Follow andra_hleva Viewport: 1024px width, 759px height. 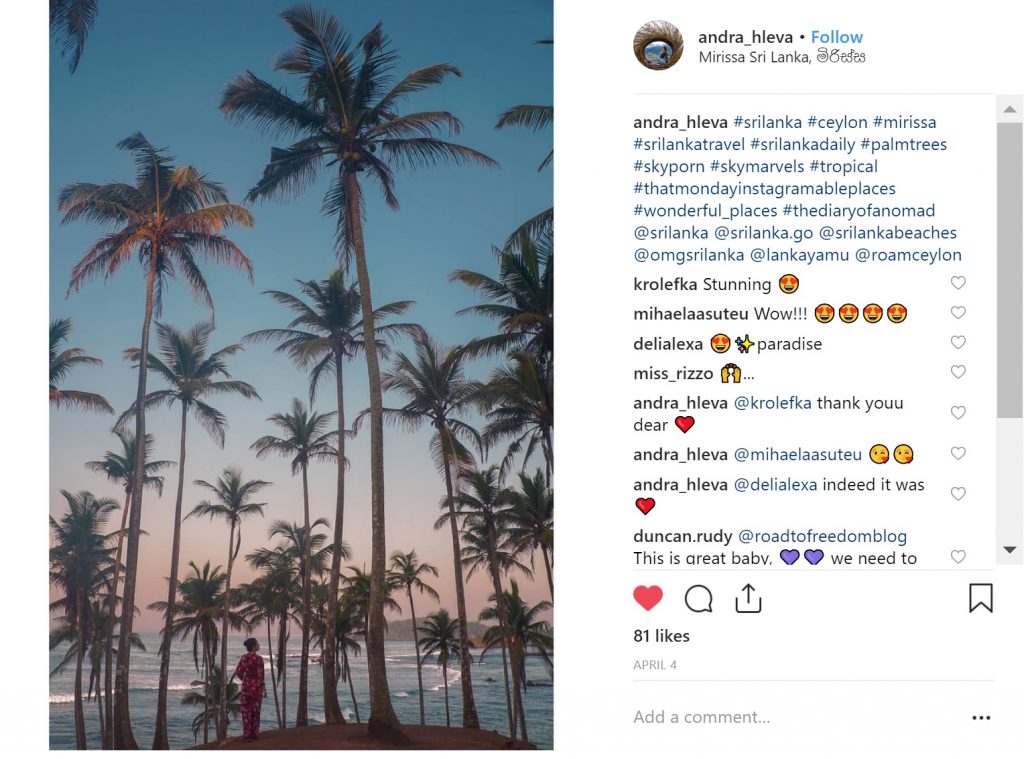836,37
